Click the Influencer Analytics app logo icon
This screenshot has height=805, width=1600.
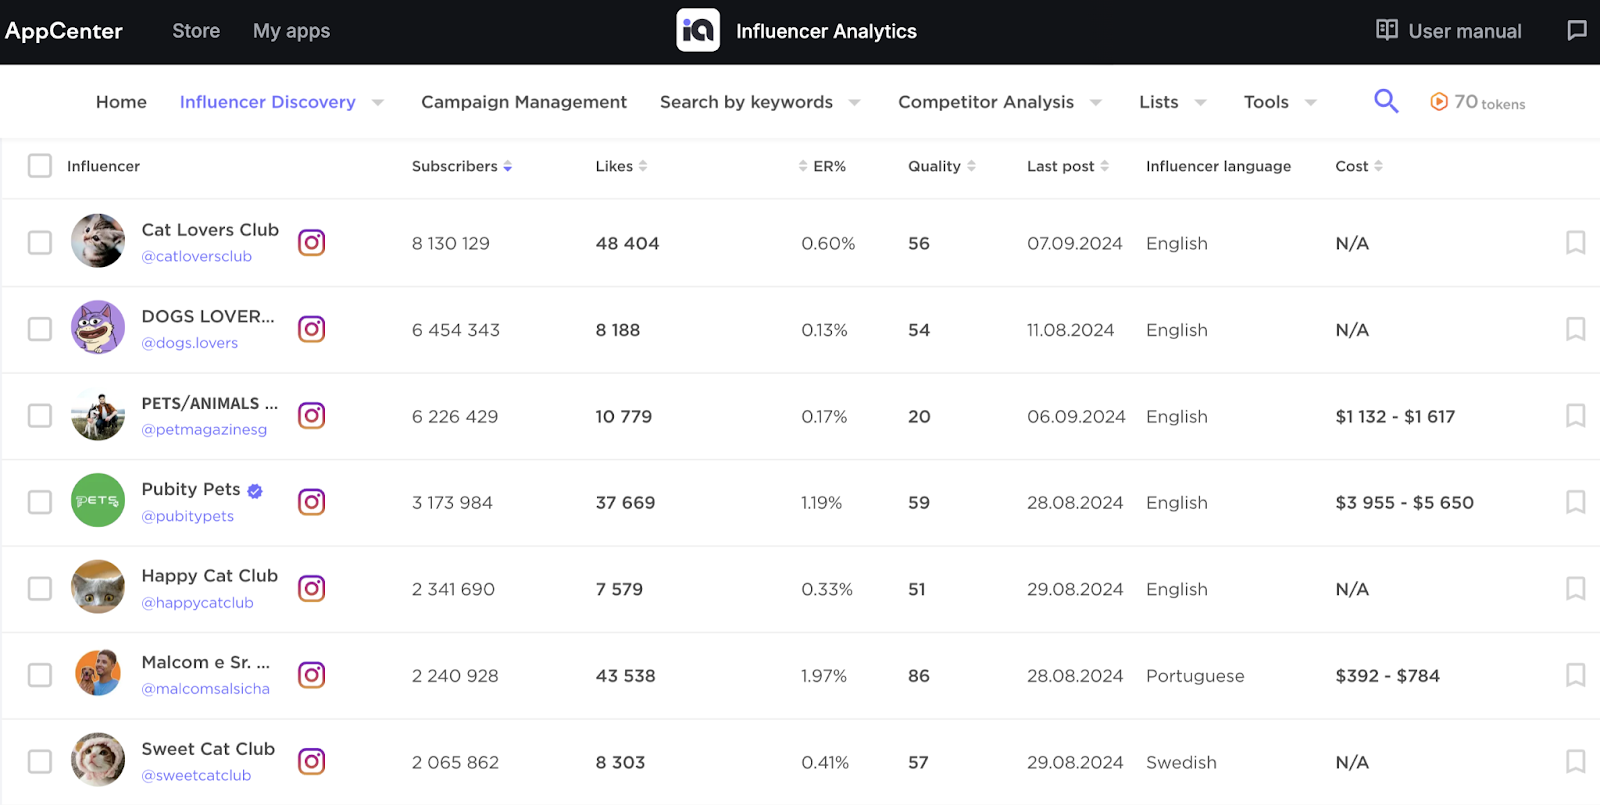pos(698,31)
